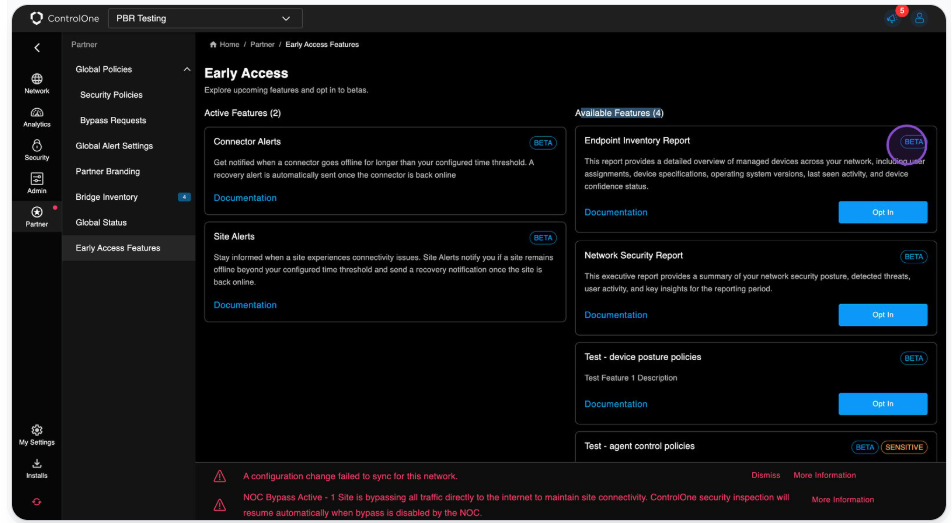Click Site Alerts BETA badge
952x523 pixels.
coord(543,238)
